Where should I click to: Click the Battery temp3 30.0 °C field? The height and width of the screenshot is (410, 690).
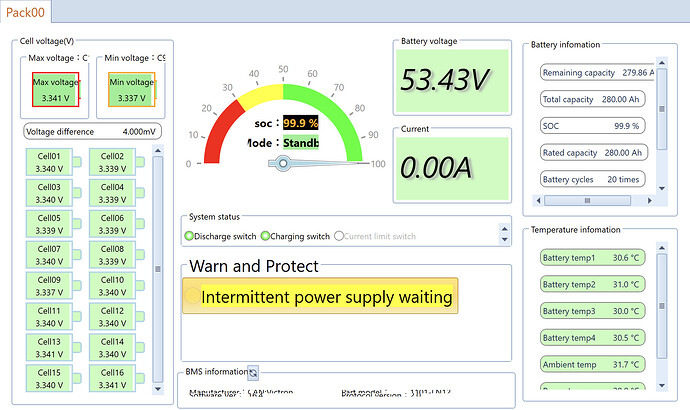(592, 311)
